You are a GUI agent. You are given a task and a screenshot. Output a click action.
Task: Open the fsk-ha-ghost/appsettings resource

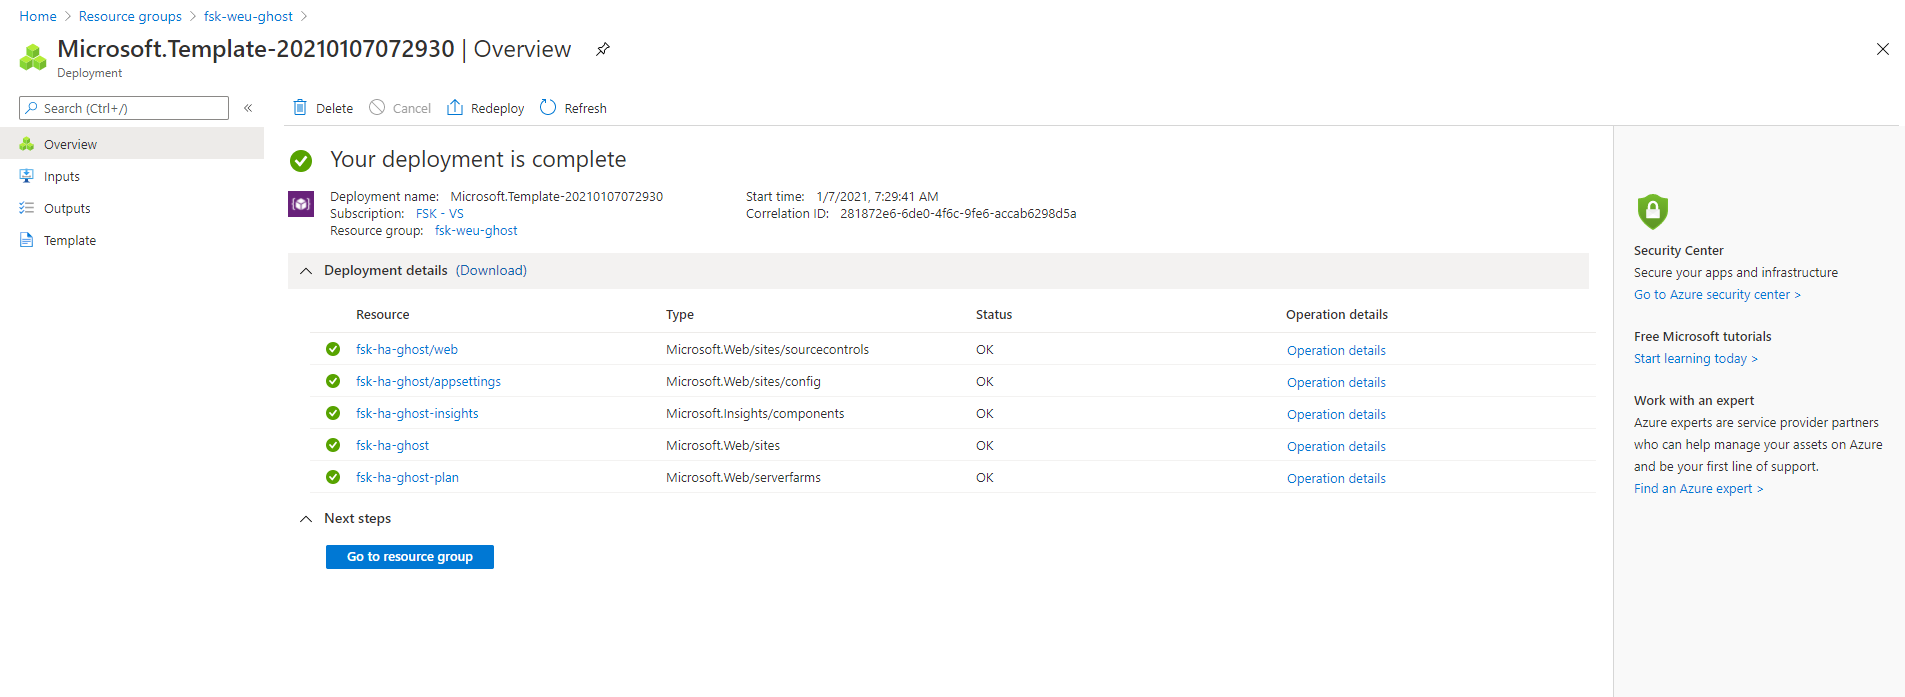[428, 382]
